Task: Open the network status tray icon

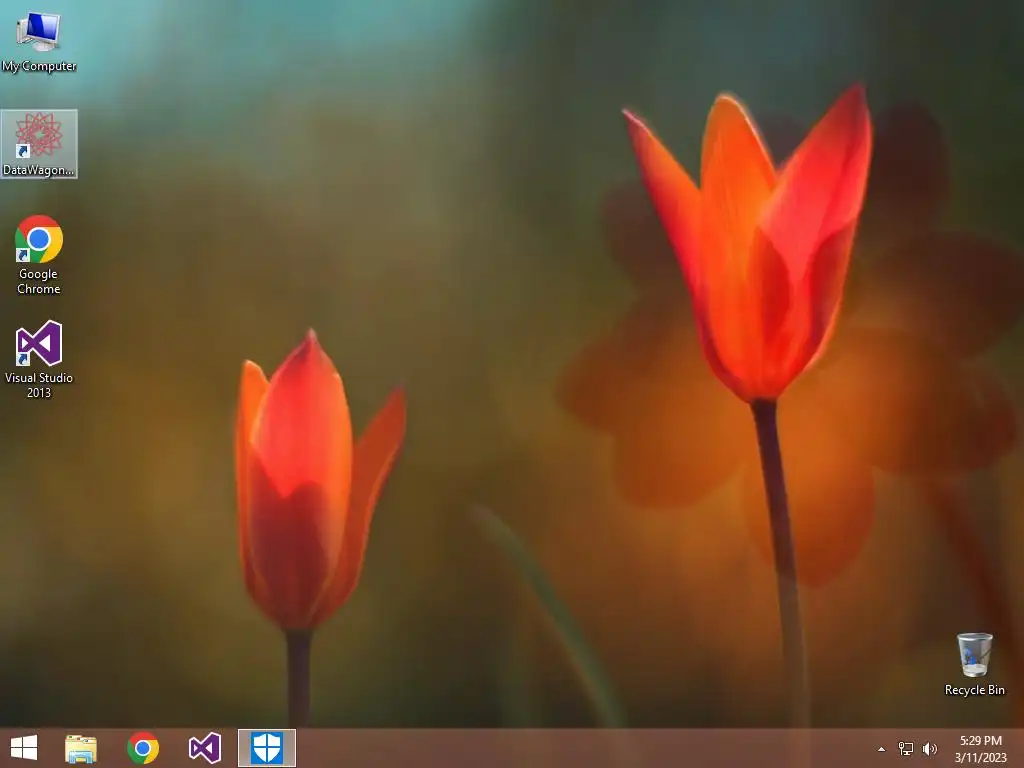Action: point(906,749)
